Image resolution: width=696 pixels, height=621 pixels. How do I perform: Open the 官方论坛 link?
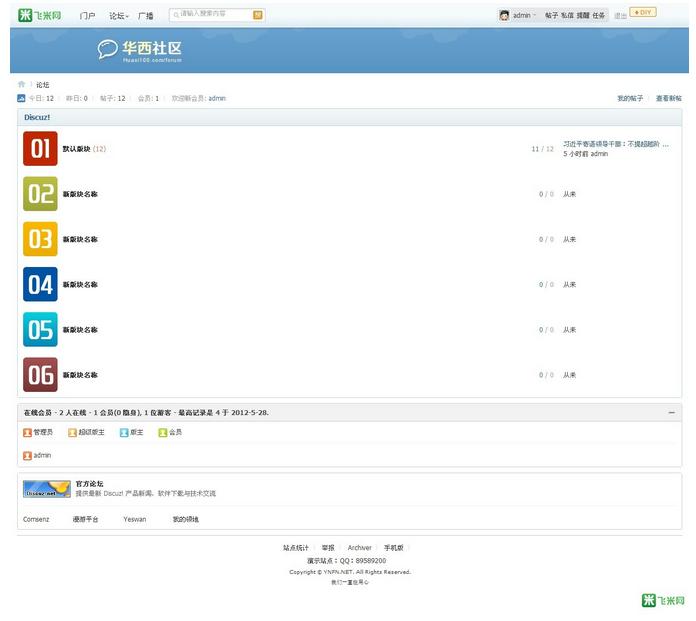click(90, 483)
